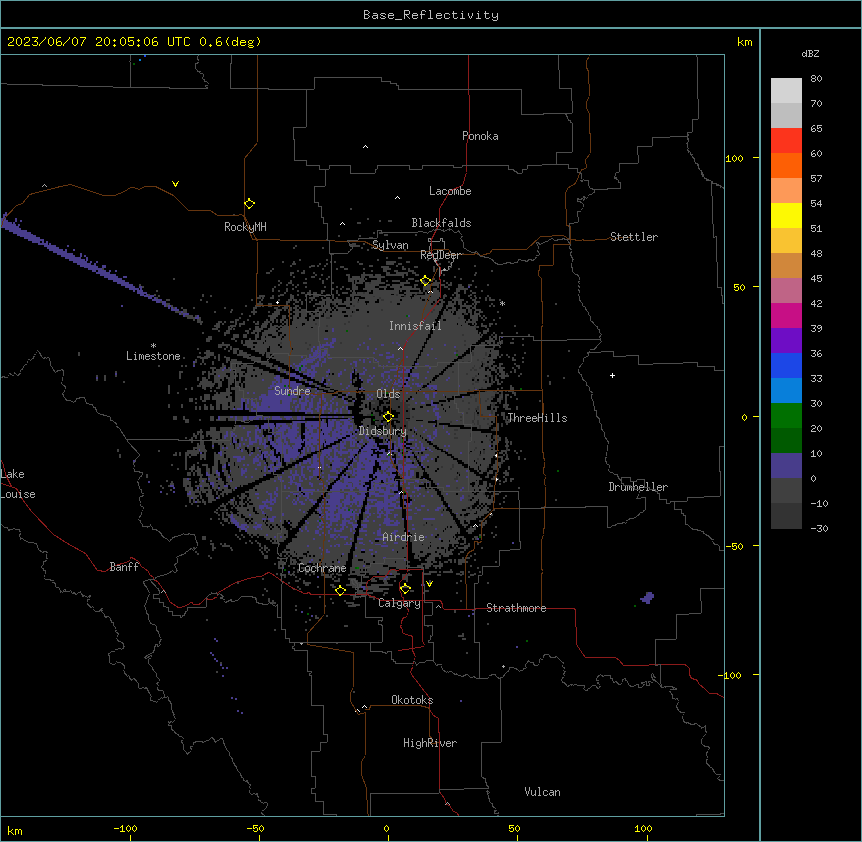Click the Base_Reflectivity title text
Image resolution: width=862 pixels, height=842 pixels.
tap(431, 15)
